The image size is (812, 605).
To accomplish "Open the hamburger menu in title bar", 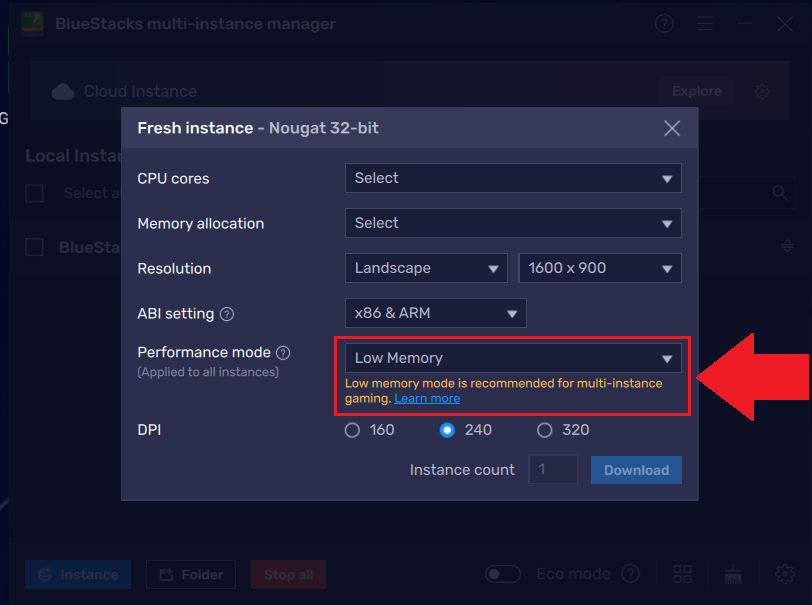I will point(705,24).
